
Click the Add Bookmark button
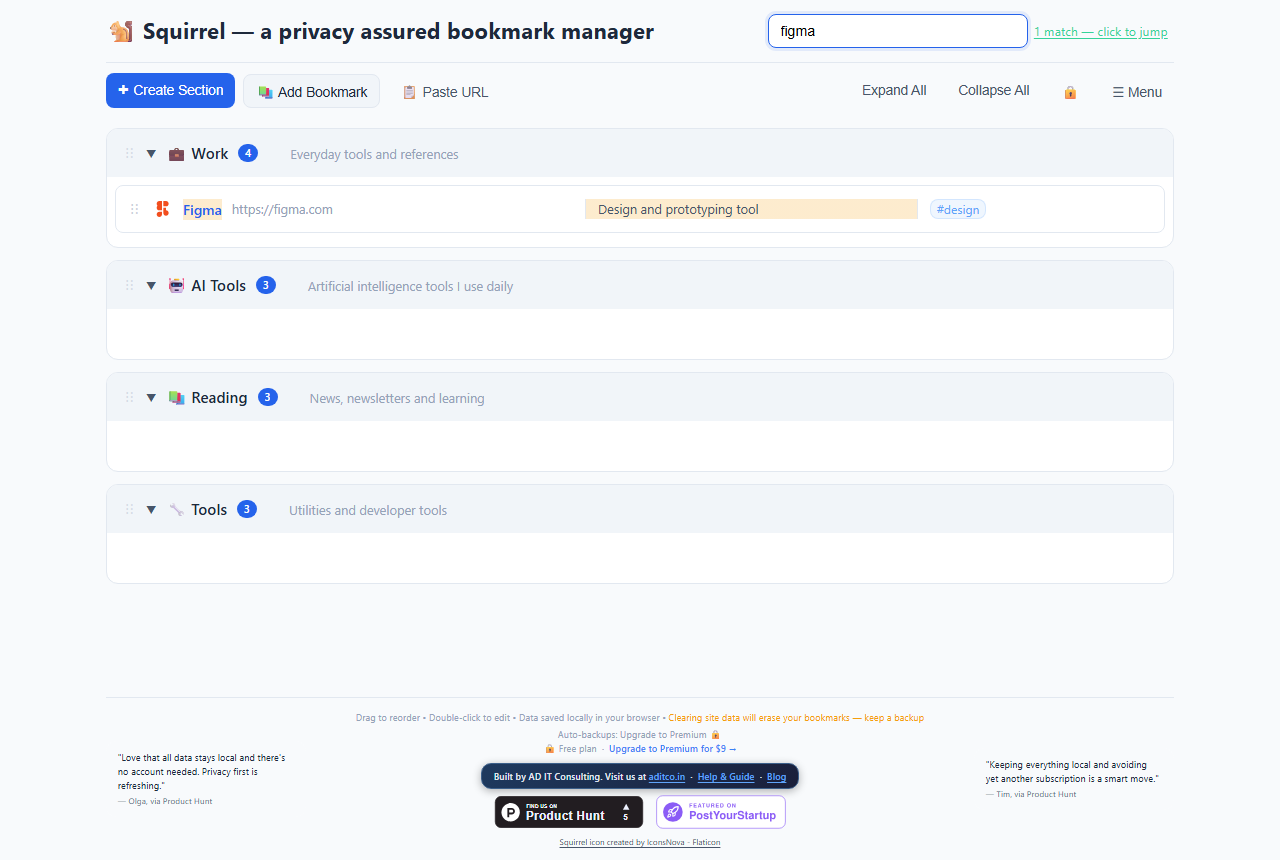[312, 91]
